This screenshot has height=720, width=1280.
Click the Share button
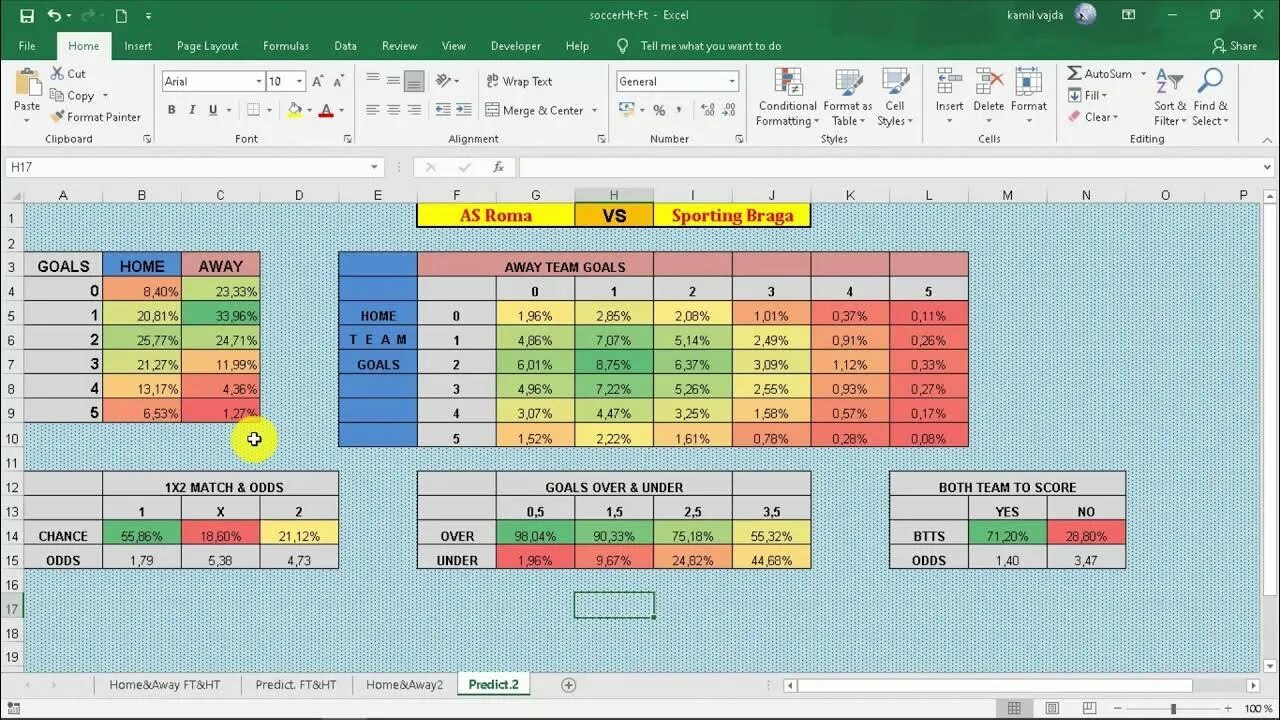(1234, 46)
